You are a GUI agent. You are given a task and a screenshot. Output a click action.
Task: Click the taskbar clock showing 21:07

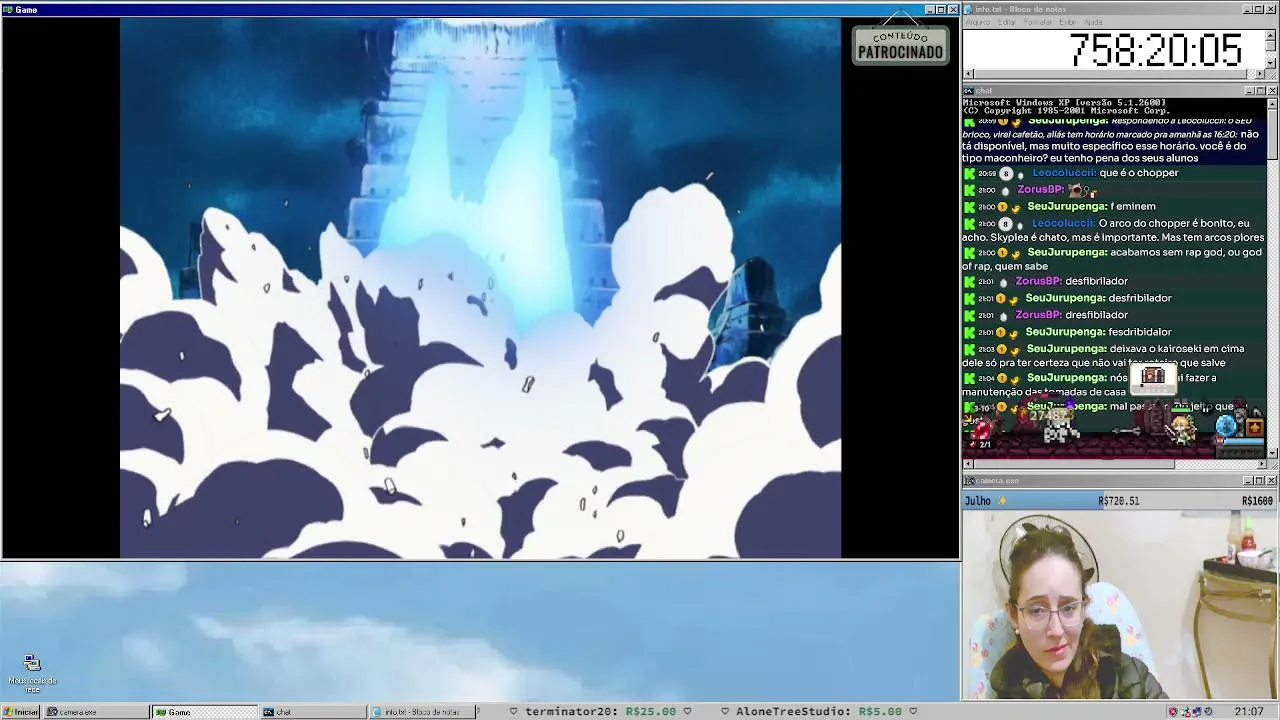1248,712
